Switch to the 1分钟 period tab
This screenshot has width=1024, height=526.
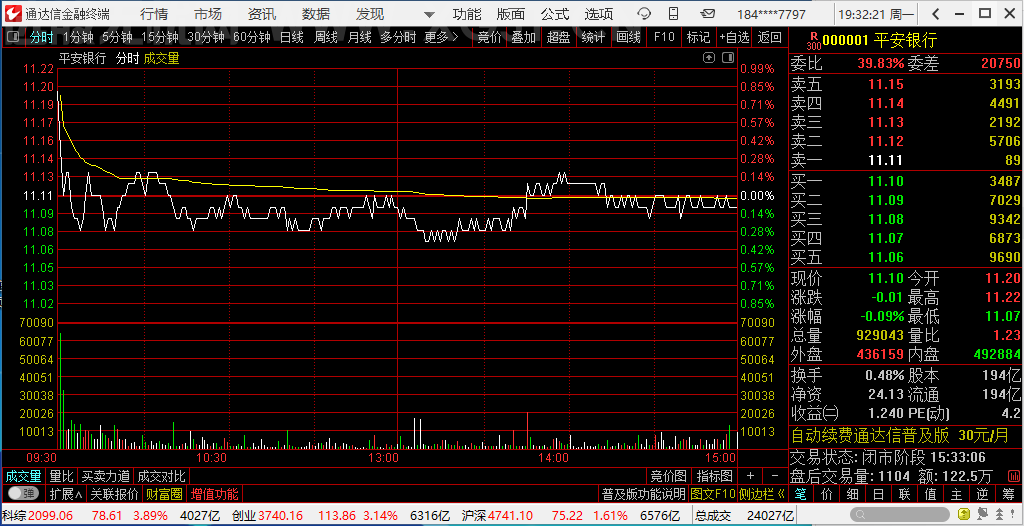[x=78, y=37]
